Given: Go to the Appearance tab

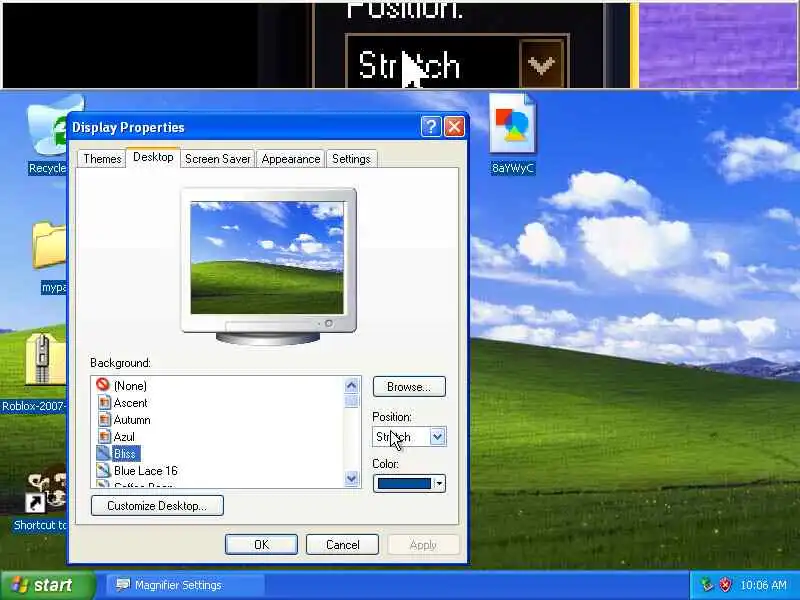Looking at the screenshot, I should click(291, 159).
